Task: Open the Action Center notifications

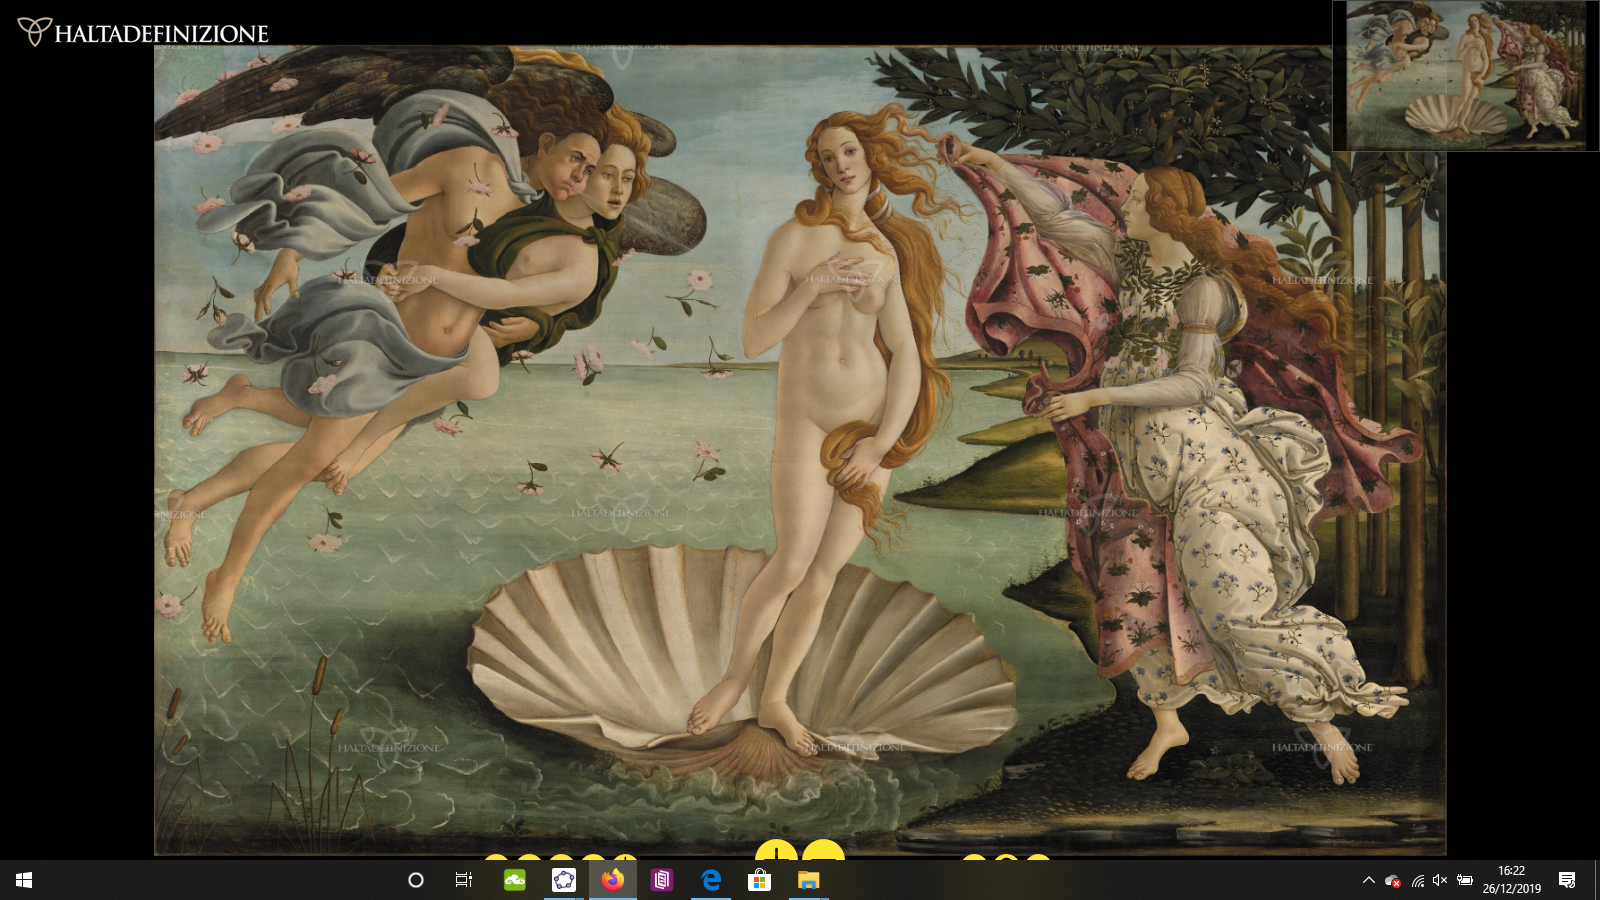Action: tap(1567, 880)
